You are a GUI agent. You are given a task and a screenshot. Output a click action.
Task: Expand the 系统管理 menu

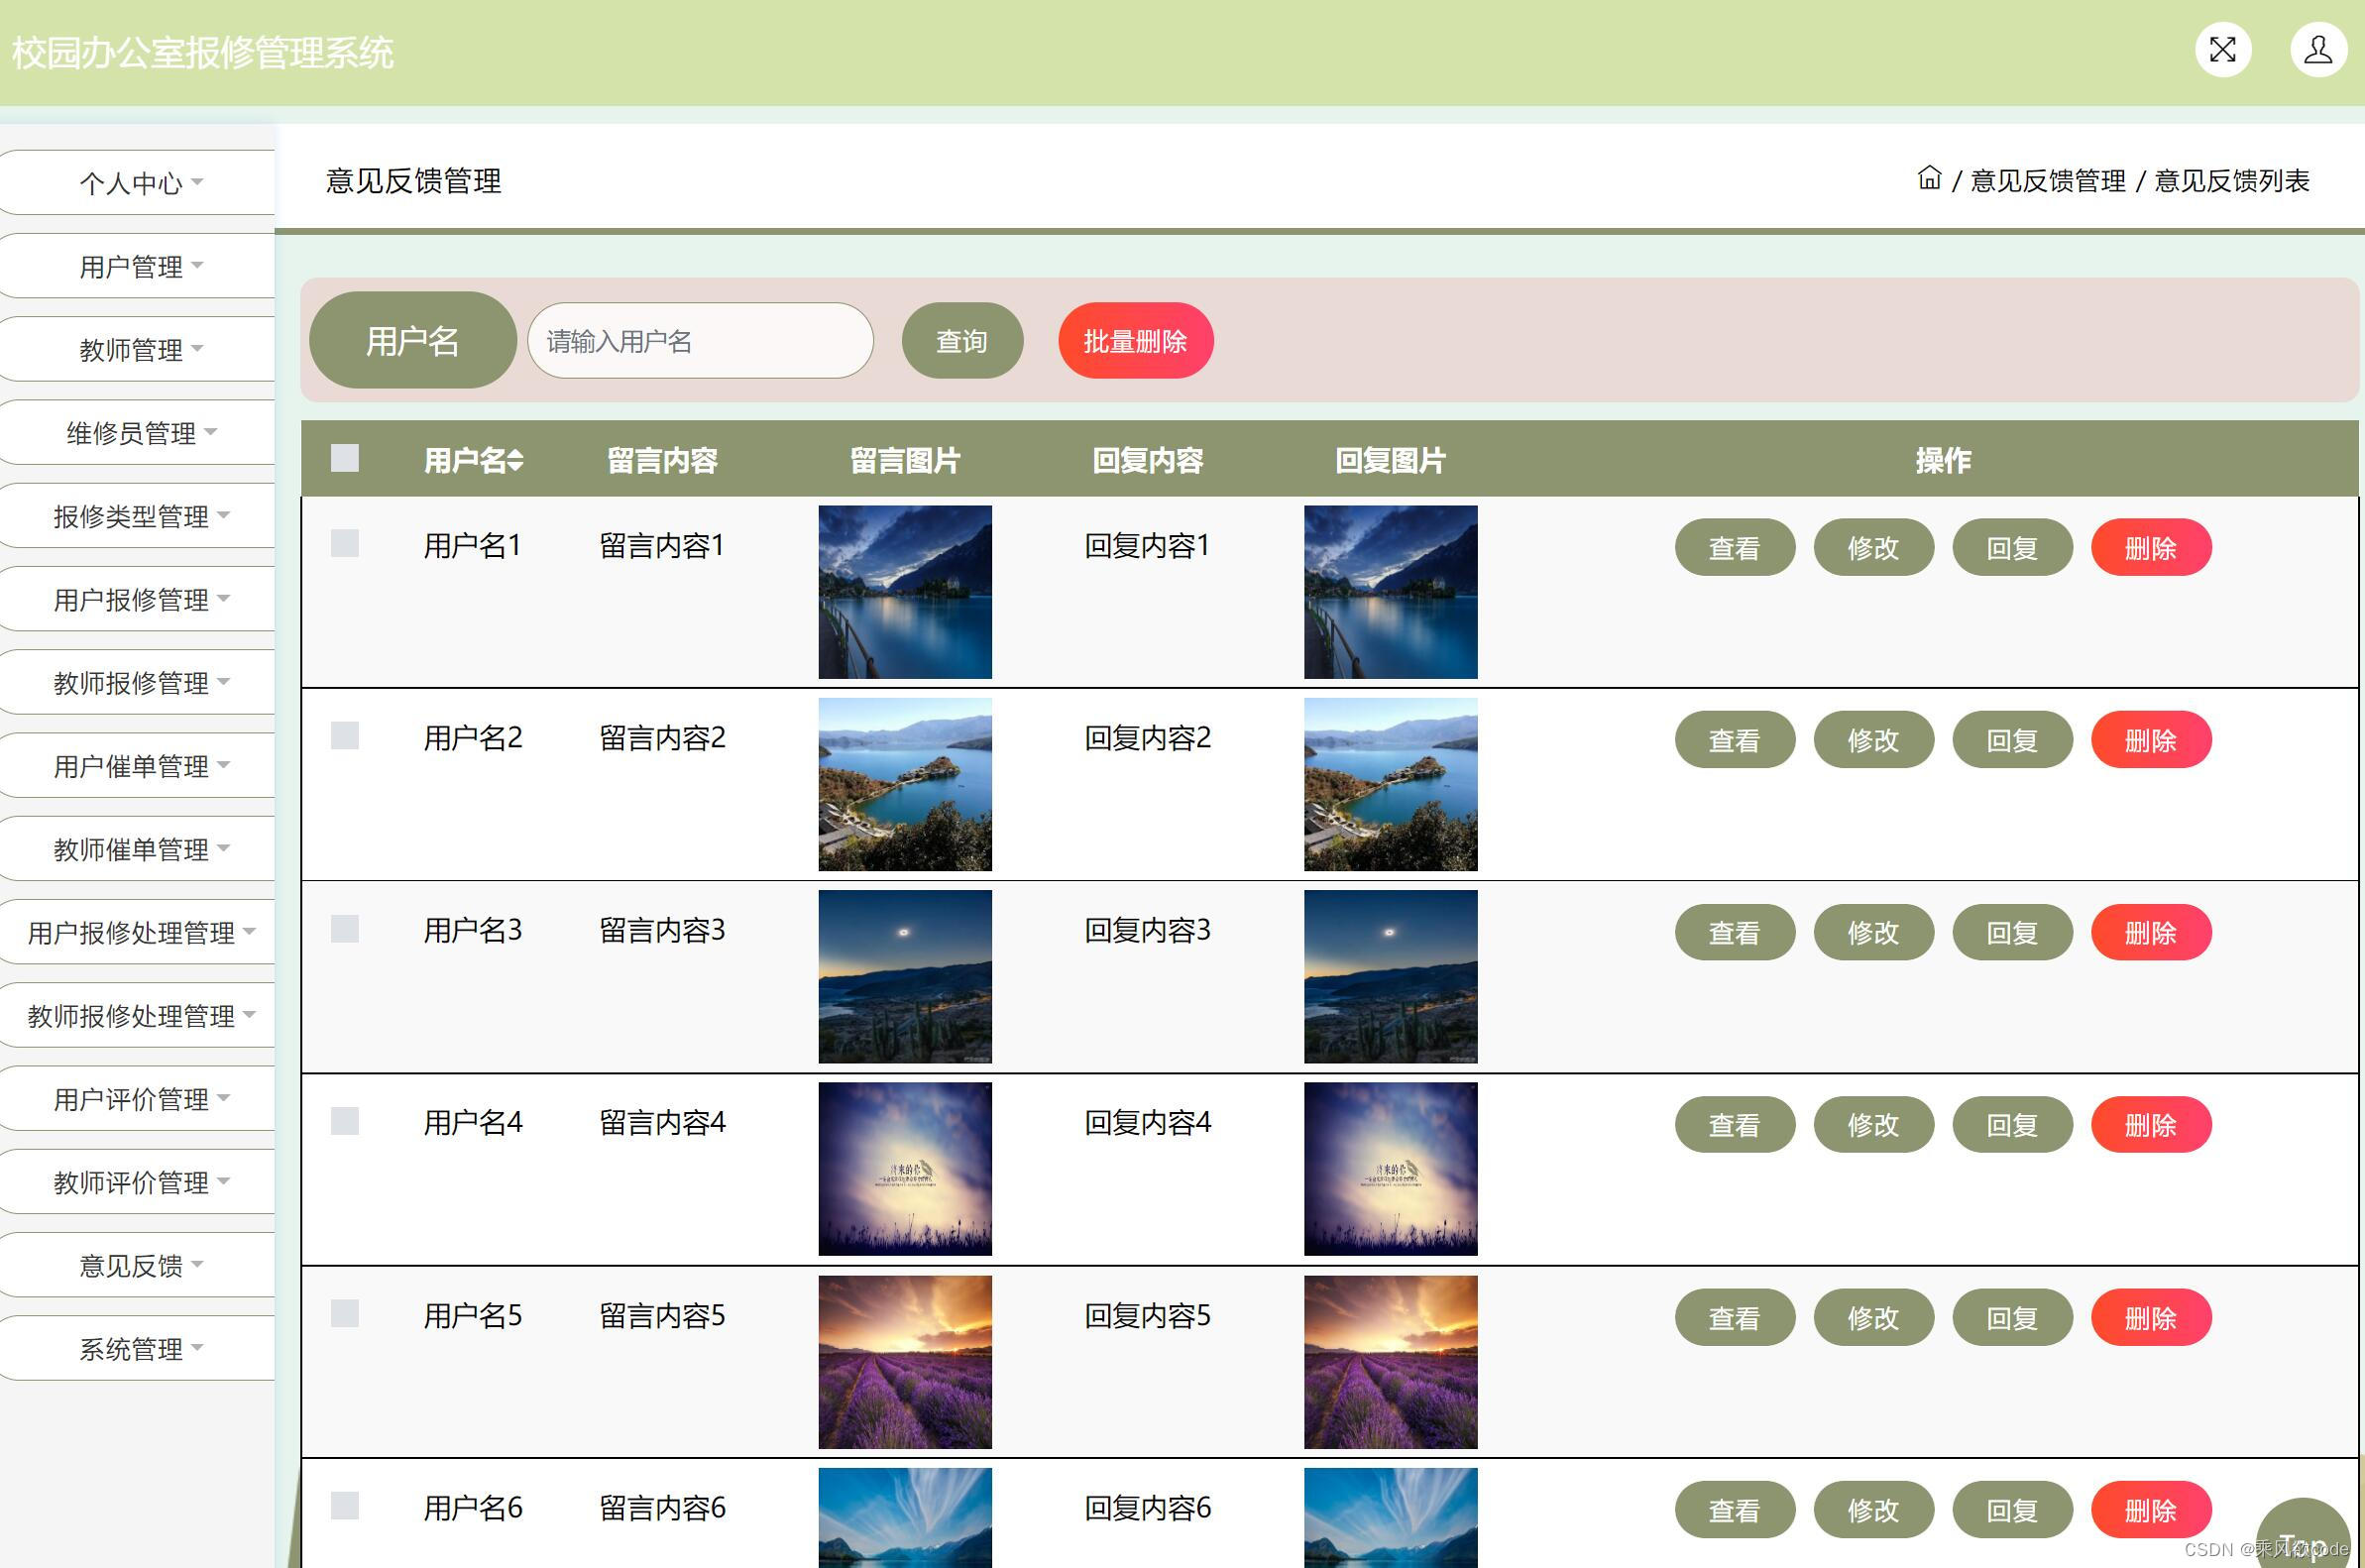(137, 1348)
